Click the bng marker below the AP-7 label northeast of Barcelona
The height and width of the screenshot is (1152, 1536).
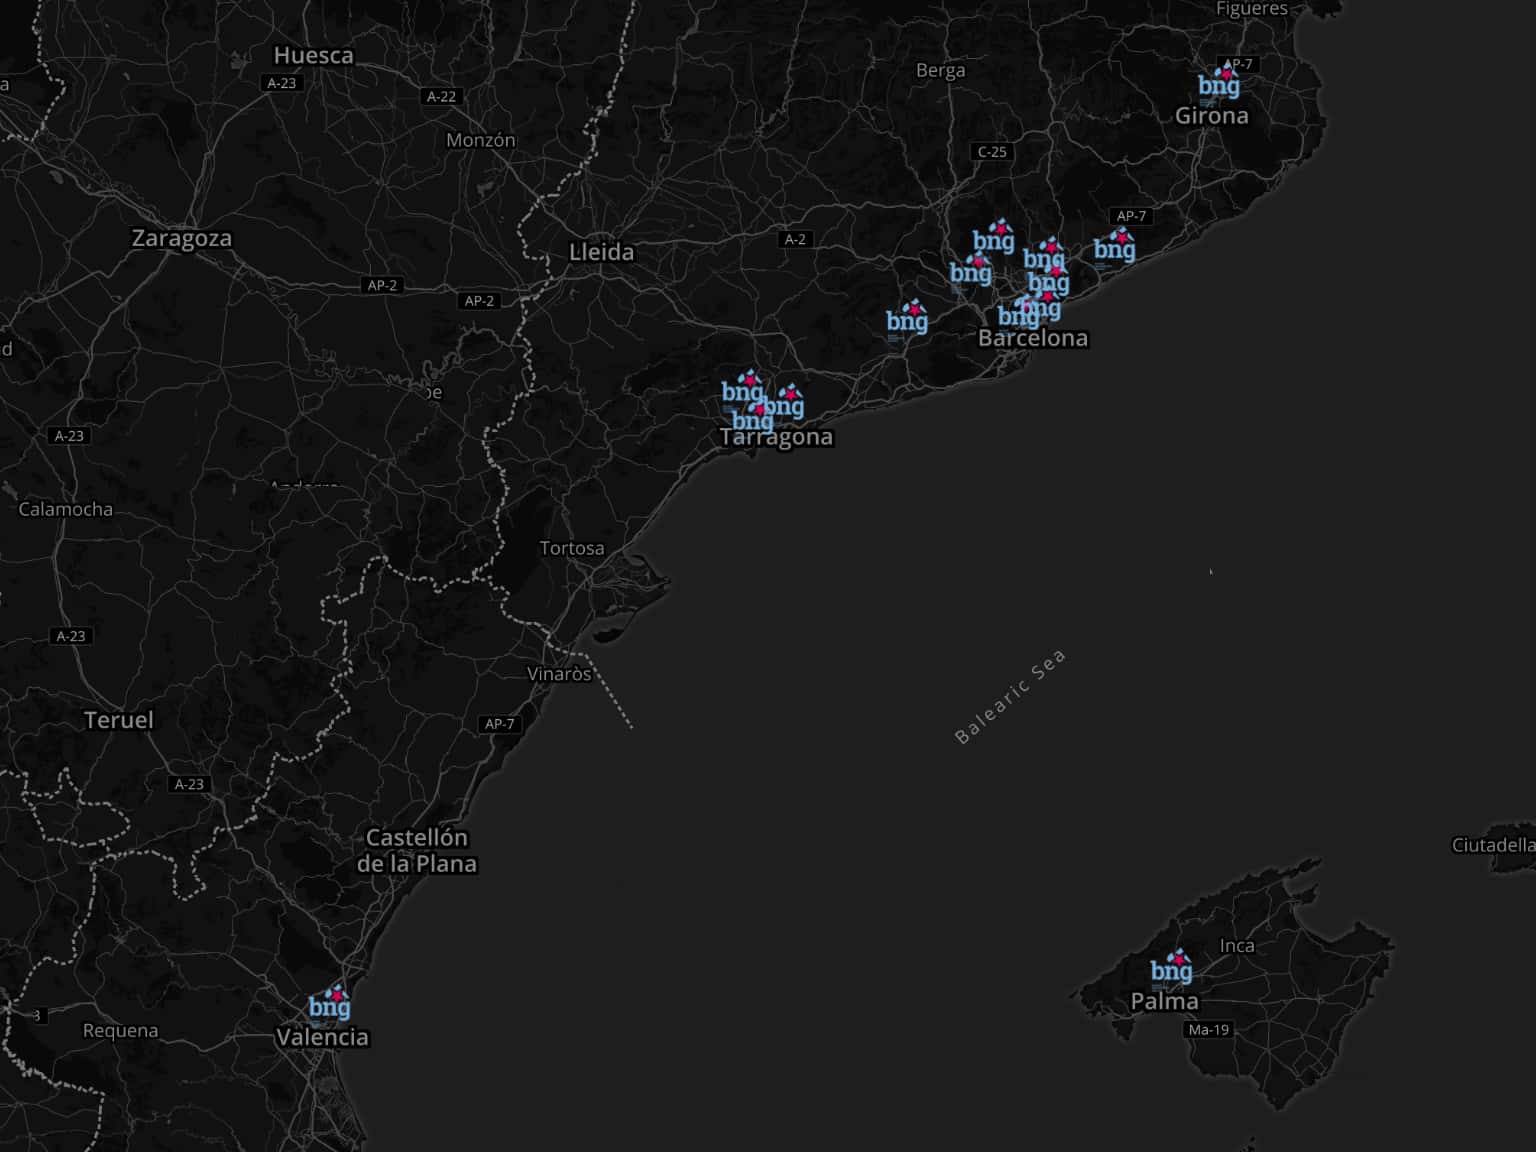[1114, 246]
